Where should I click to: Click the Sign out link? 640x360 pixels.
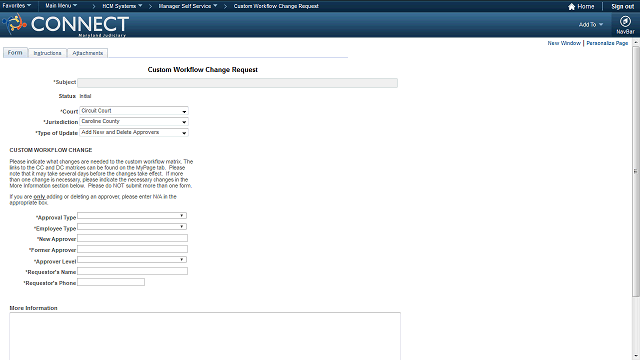click(622, 7)
